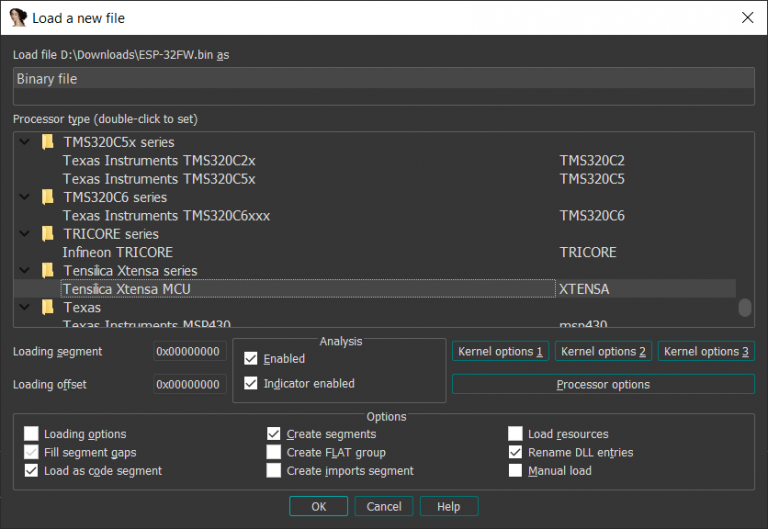Image resolution: width=768 pixels, height=529 pixels.
Task: Click the TRICORE series folder icon
Action: [47, 234]
